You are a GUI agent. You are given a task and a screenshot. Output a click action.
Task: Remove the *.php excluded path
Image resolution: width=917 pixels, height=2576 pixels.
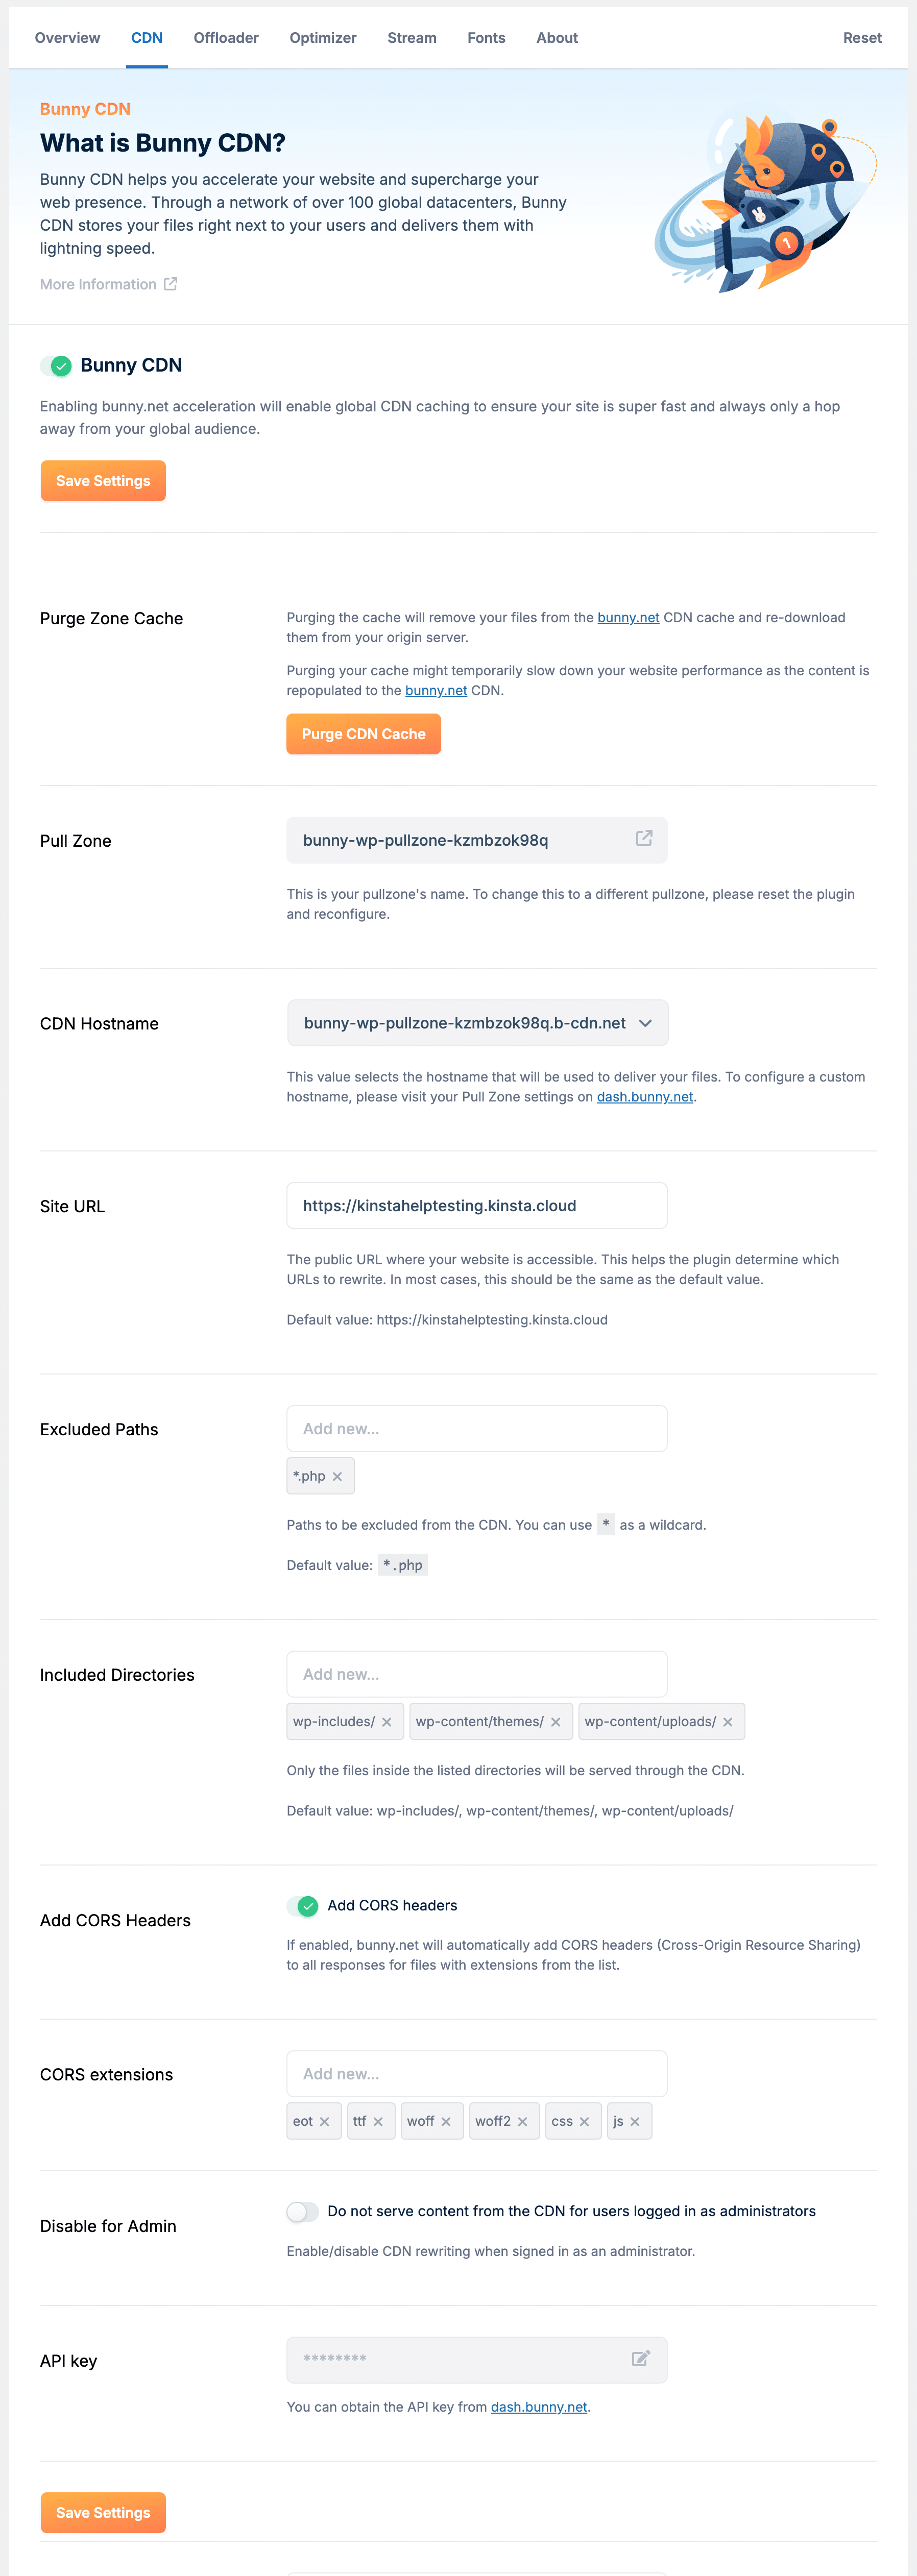pyautogui.click(x=338, y=1476)
